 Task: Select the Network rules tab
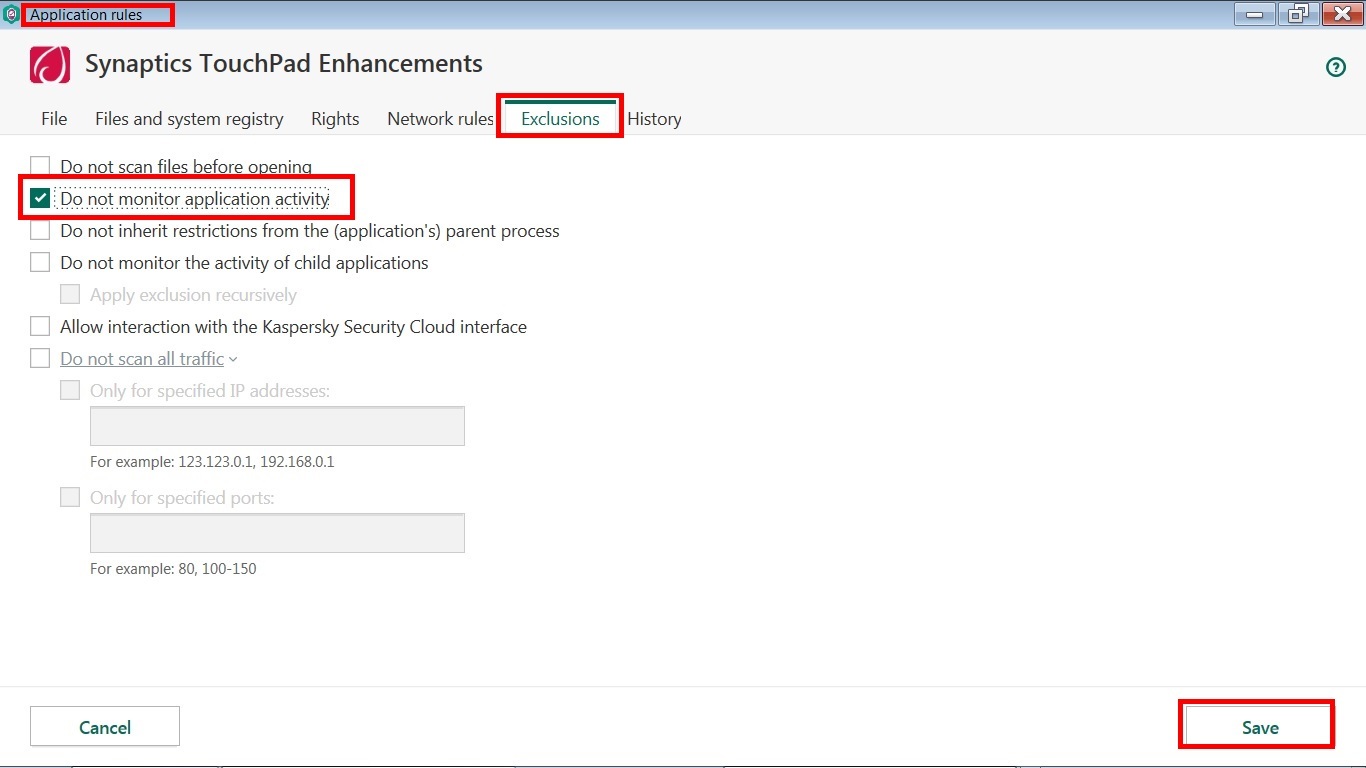point(441,119)
